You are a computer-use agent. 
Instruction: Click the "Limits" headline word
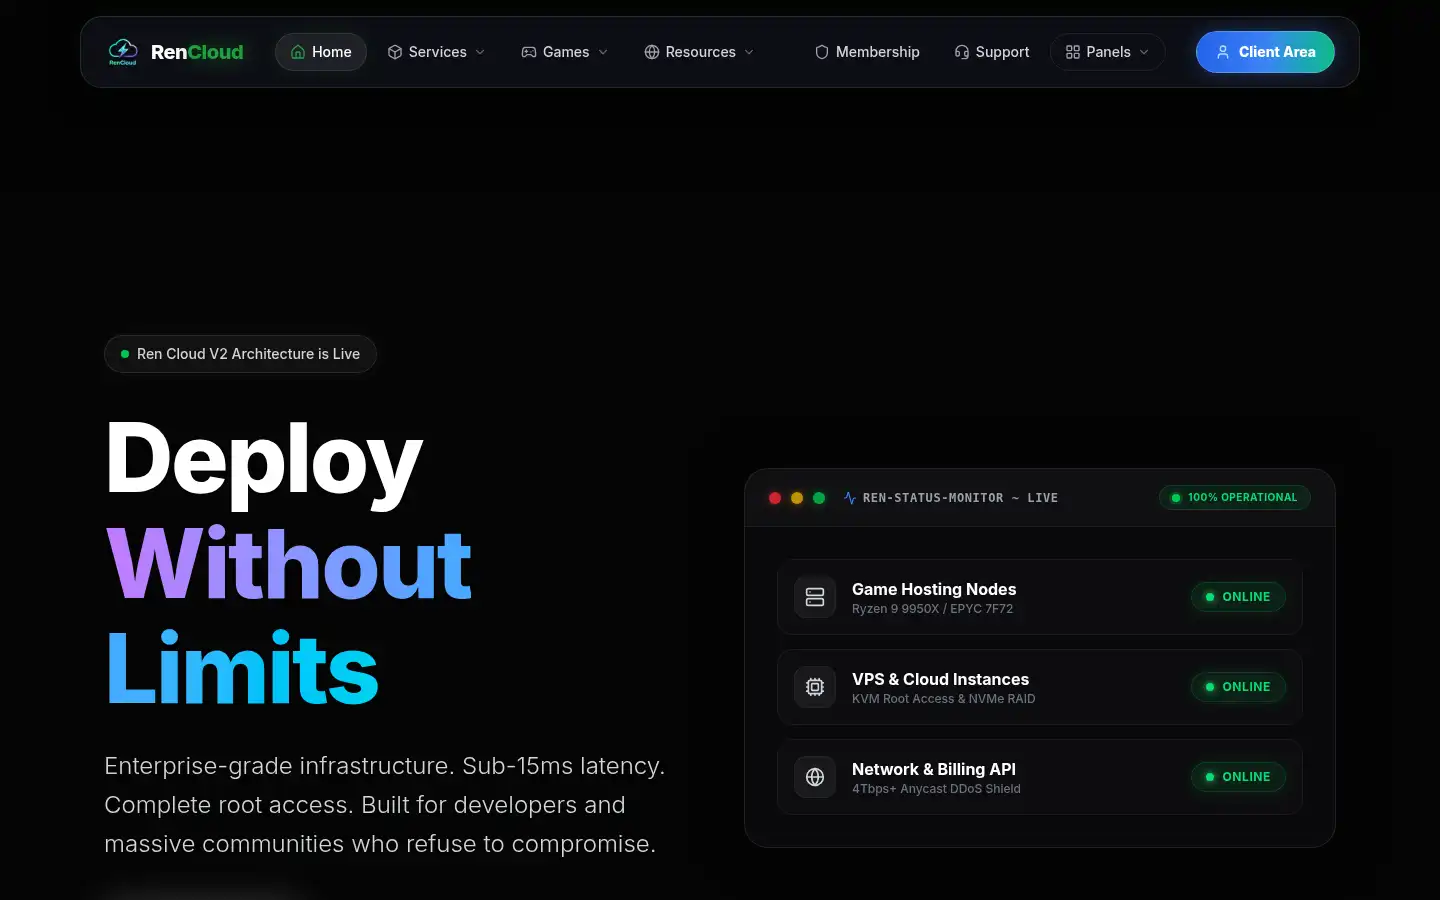pos(242,668)
